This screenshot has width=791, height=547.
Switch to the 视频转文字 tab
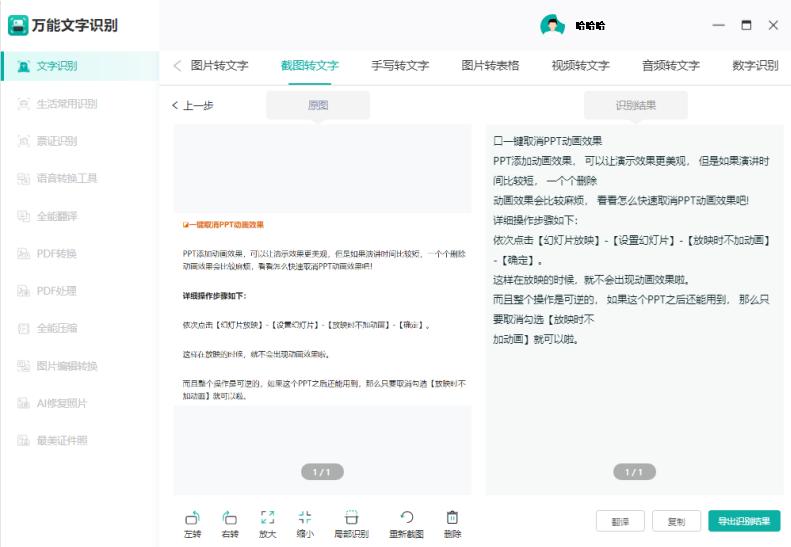click(x=581, y=66)
